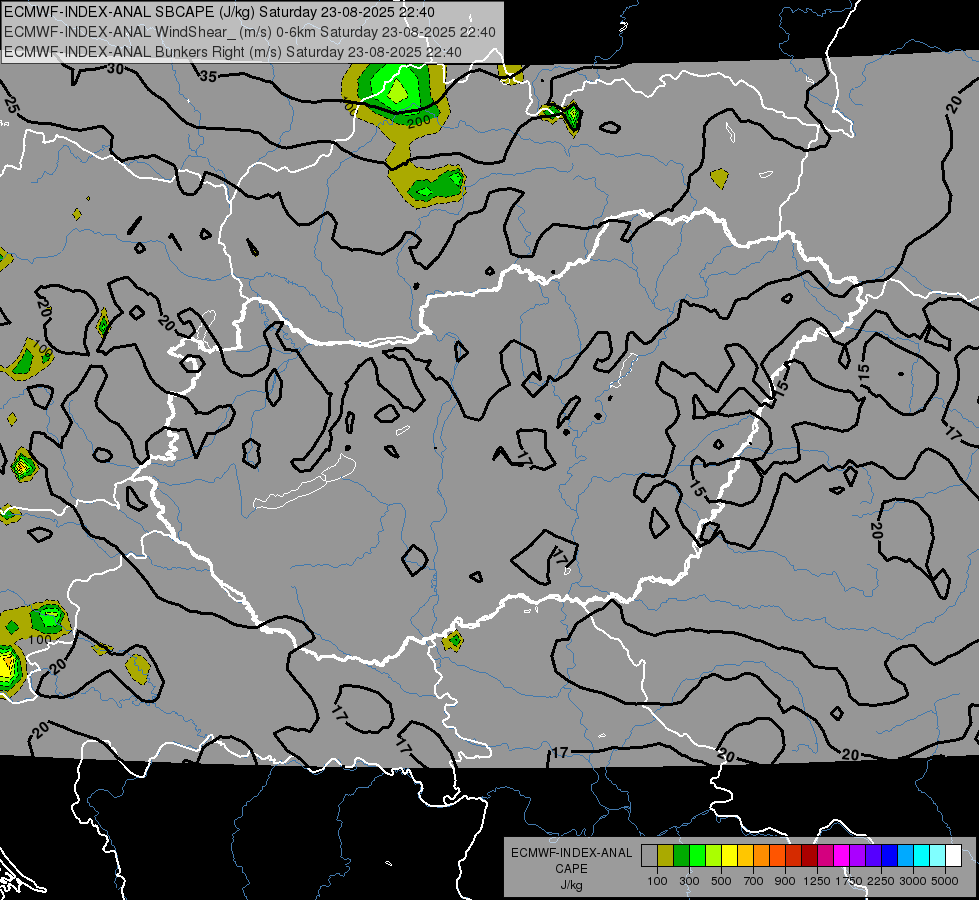The width and height of the screenshot is (979, 900).
Task: Click the WindShear 0-6km title line
Action: click(x=250, y=32)
